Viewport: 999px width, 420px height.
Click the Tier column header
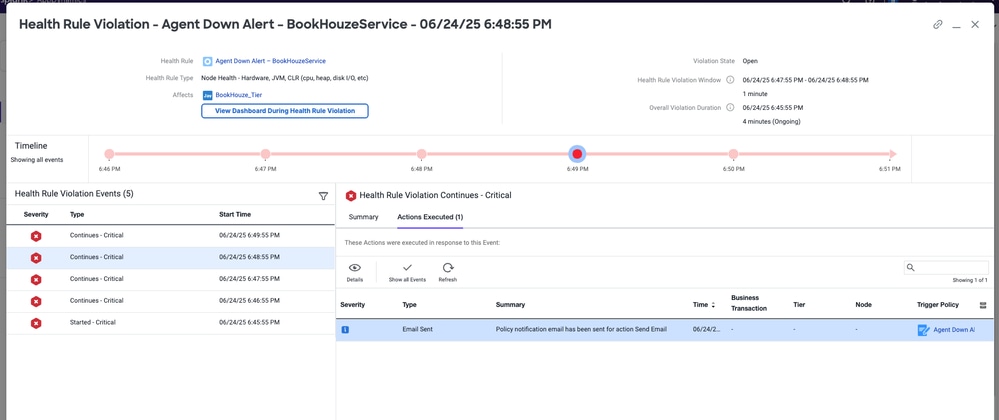click(800, 305)
